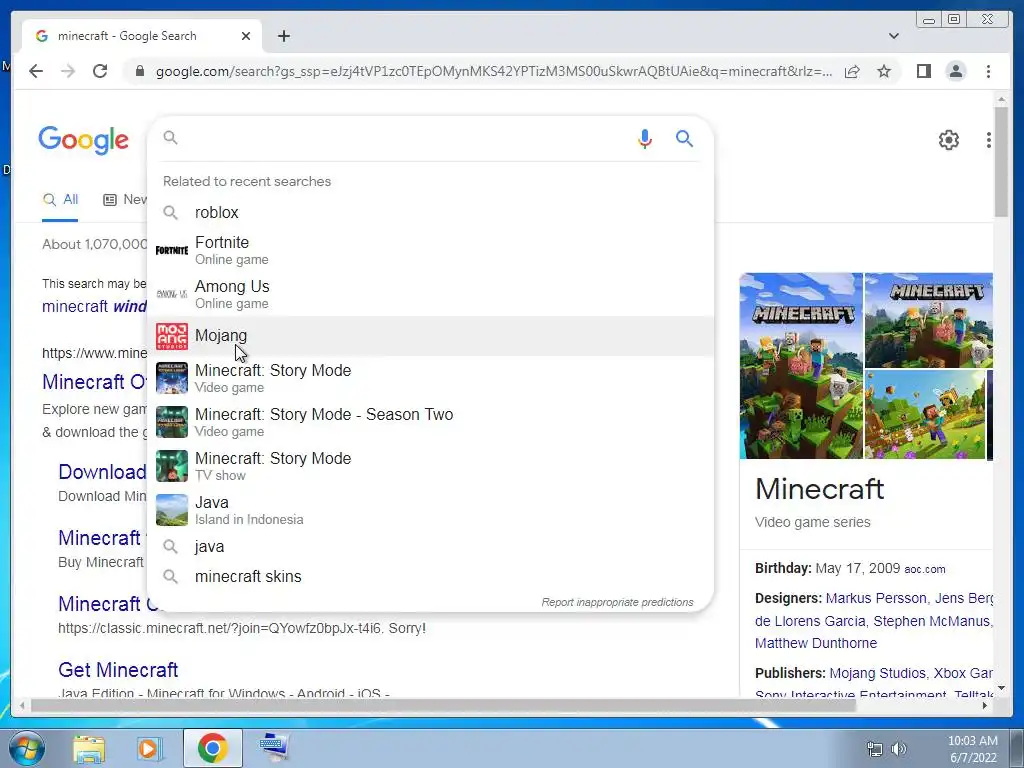The width and height of the screenshot is (1024, 768).
Task: Click blue search magnifier button
Action: coord(684,138)
